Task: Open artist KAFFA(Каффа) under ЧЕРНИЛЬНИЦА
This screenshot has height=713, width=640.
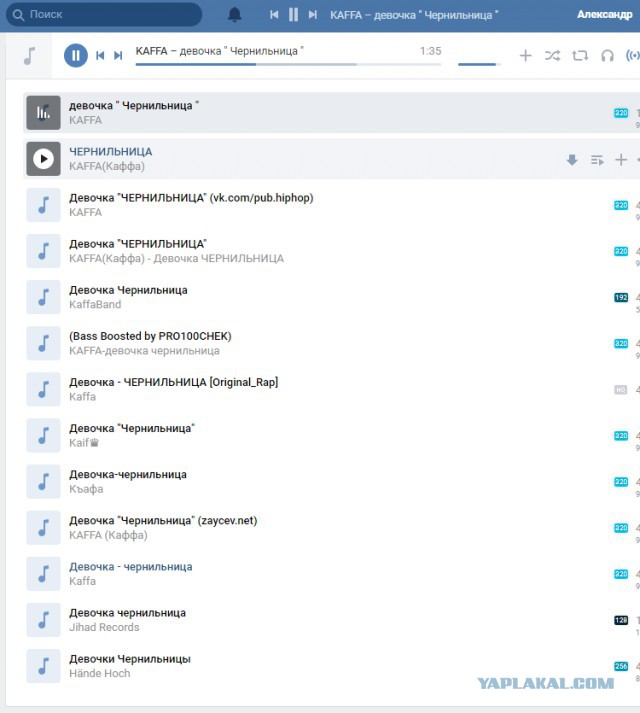Action: 107,166
